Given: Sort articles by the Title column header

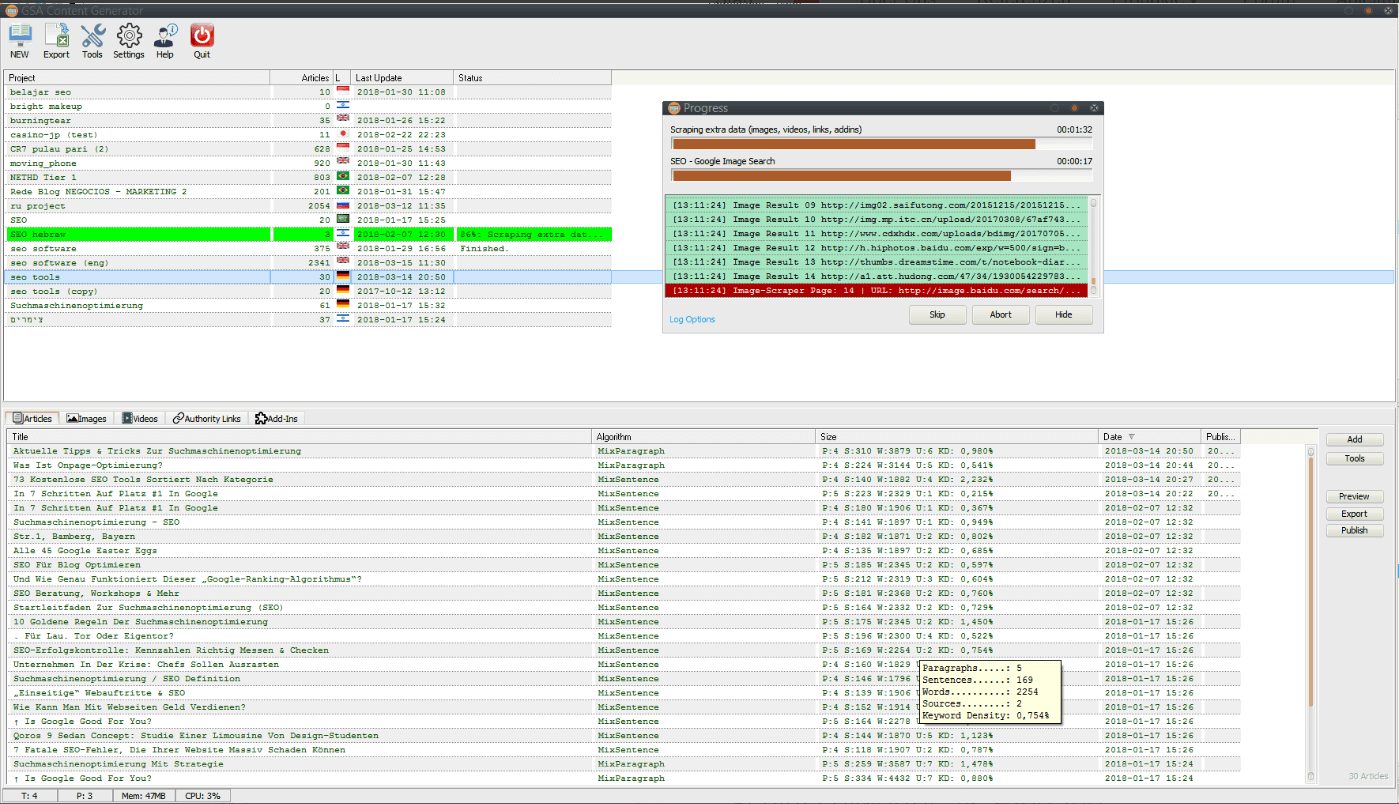Looking at the screenshot, I should click(x=300, y=436).
